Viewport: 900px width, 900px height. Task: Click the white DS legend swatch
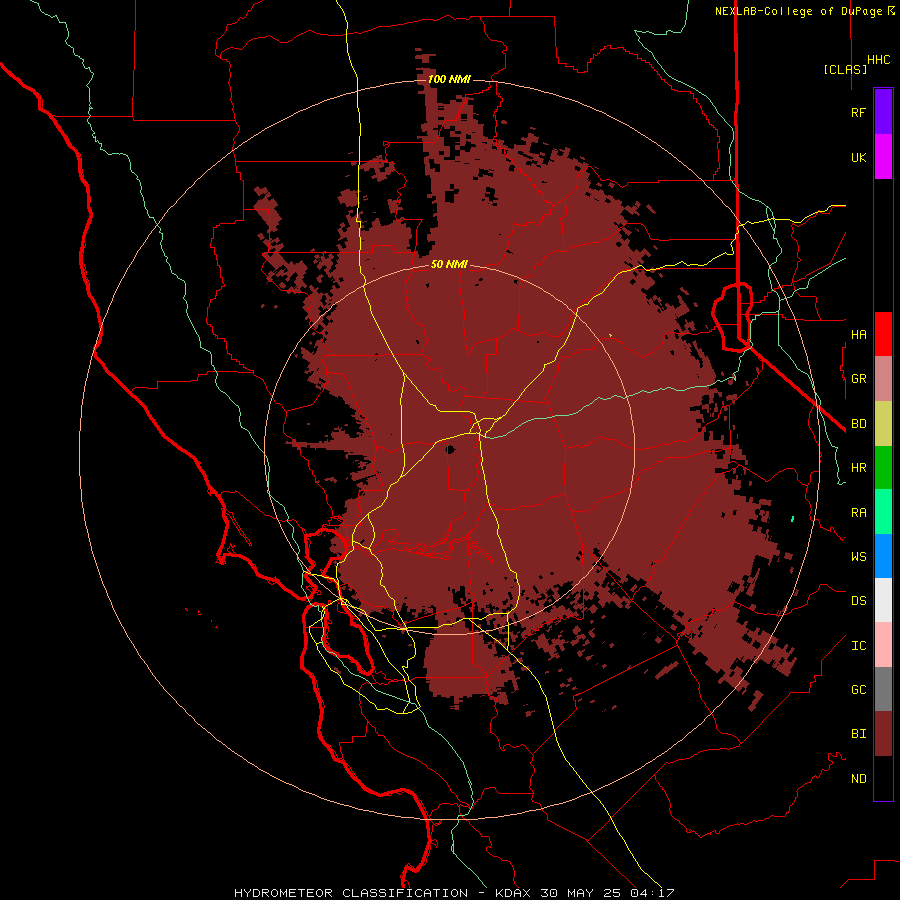(x=883, y=600)
